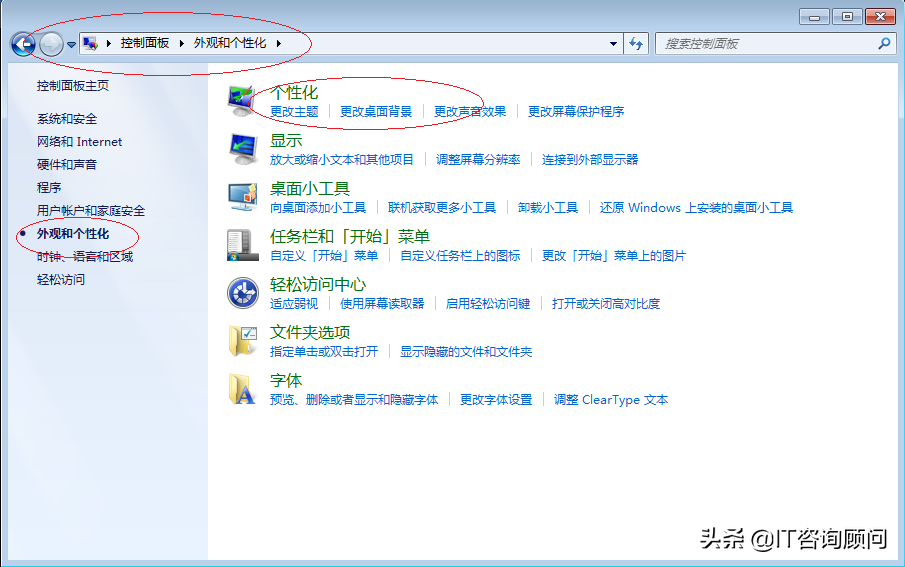Expand the arrow before 控制面板 breadcrumb
905x567 pixels.
tap(109, 43)
